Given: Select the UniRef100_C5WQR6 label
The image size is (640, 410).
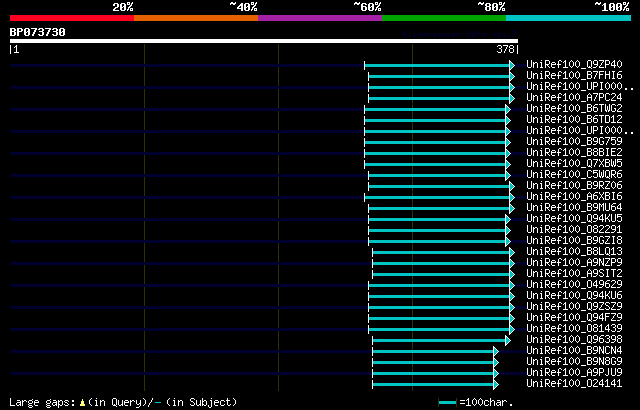Looking at the screenshot, I should pos(574,175).
